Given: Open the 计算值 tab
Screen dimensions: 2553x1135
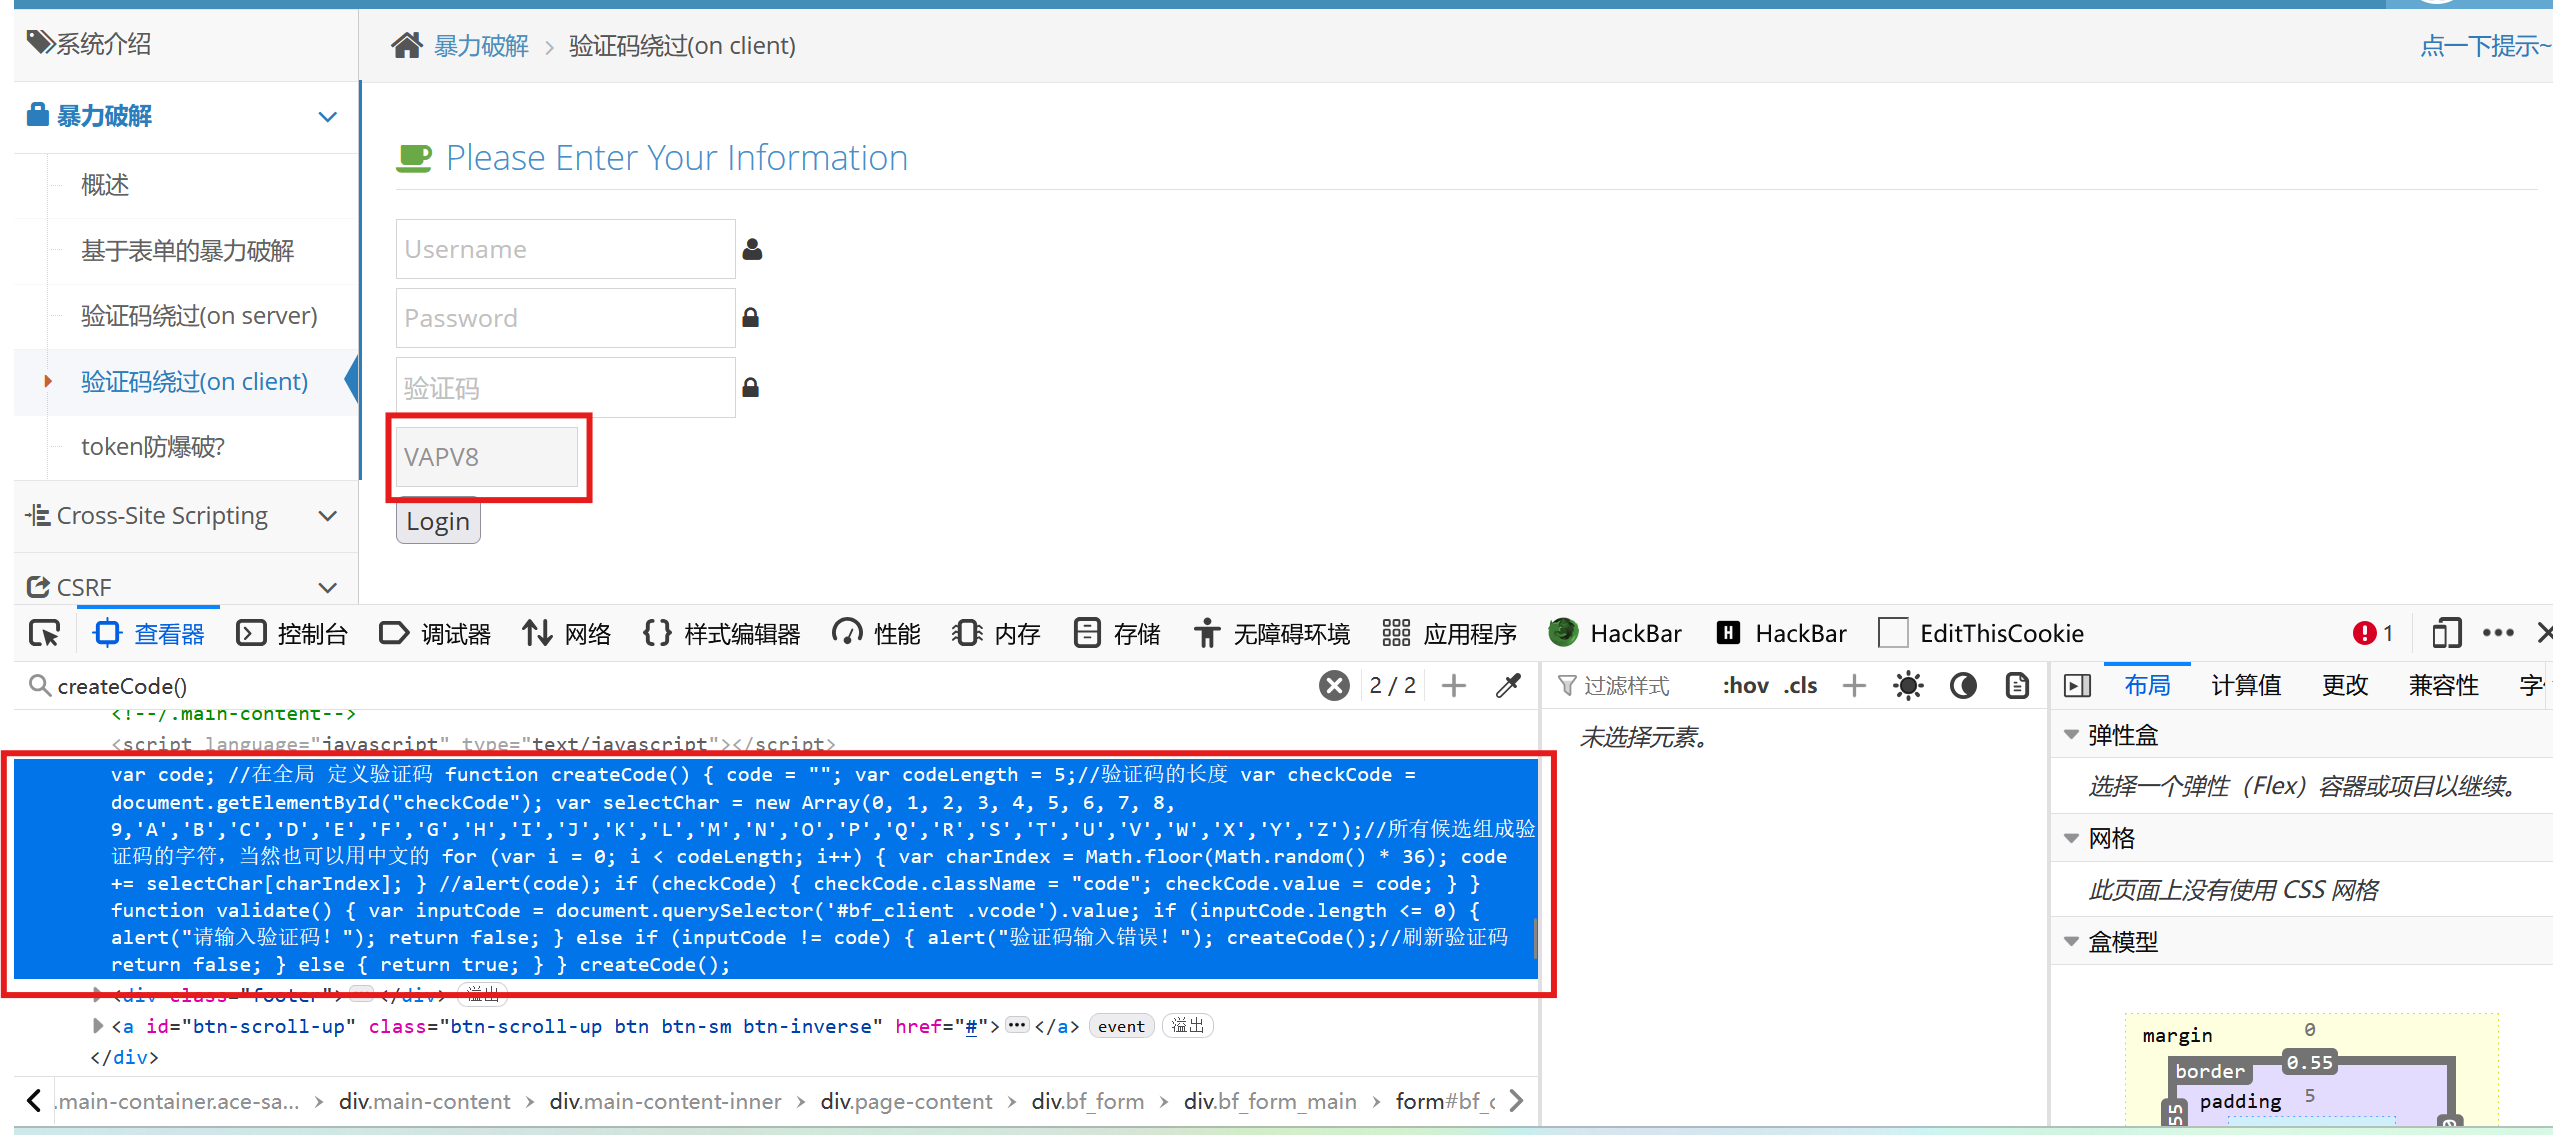Looking at the screenshot, I should [x=2246, y=685].
